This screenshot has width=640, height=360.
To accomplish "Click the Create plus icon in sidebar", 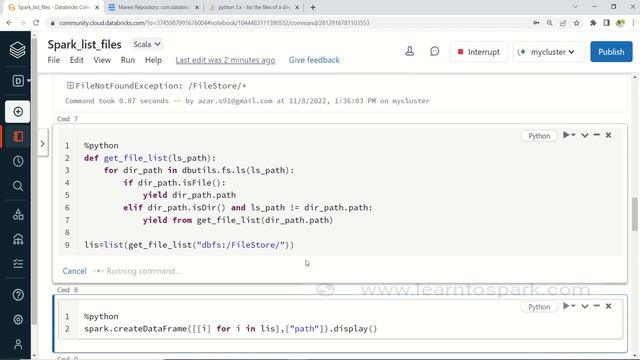I will pos(18,111).
